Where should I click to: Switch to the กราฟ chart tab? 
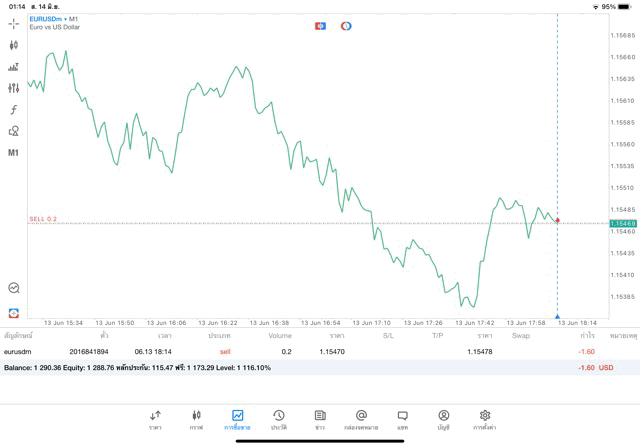[196, 419]
